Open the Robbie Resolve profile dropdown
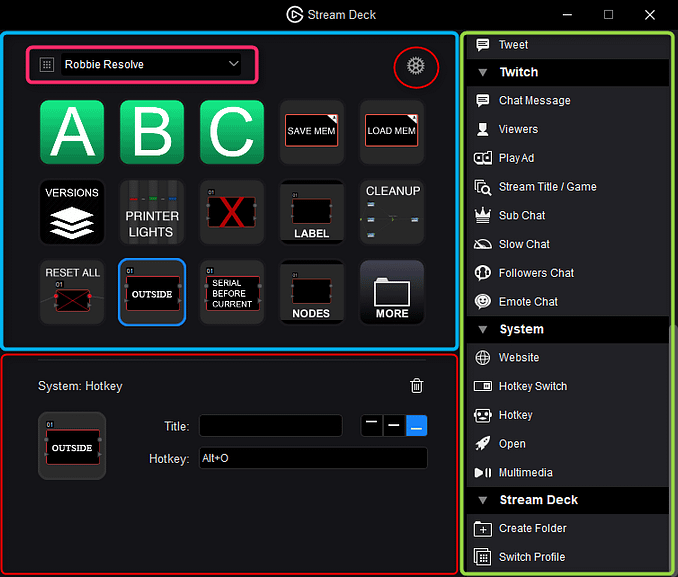This screenshot has height=577, width=678. [x=151, y=64]
